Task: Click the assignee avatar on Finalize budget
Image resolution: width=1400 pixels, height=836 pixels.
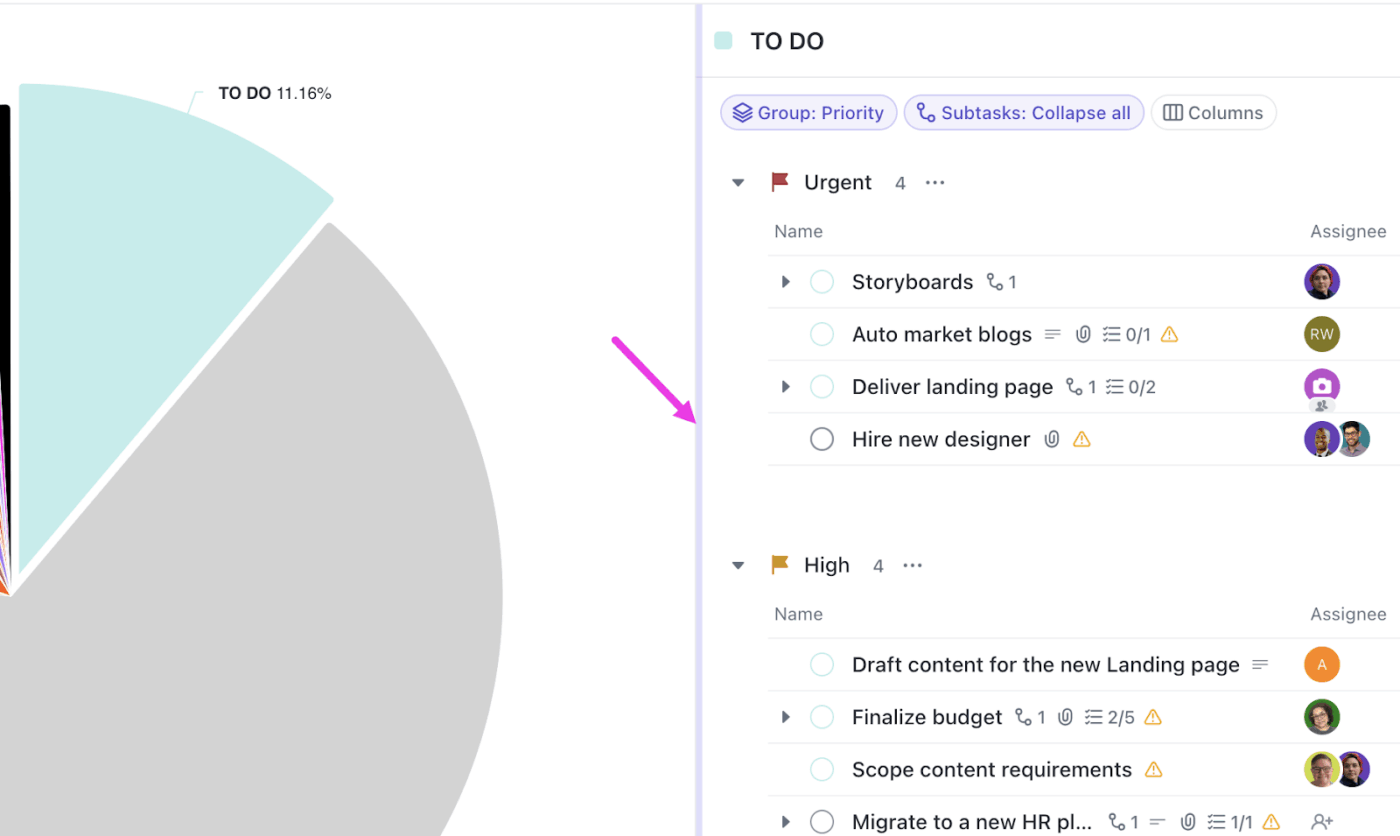Action: pyautogui.click(x=1321, y=717)
